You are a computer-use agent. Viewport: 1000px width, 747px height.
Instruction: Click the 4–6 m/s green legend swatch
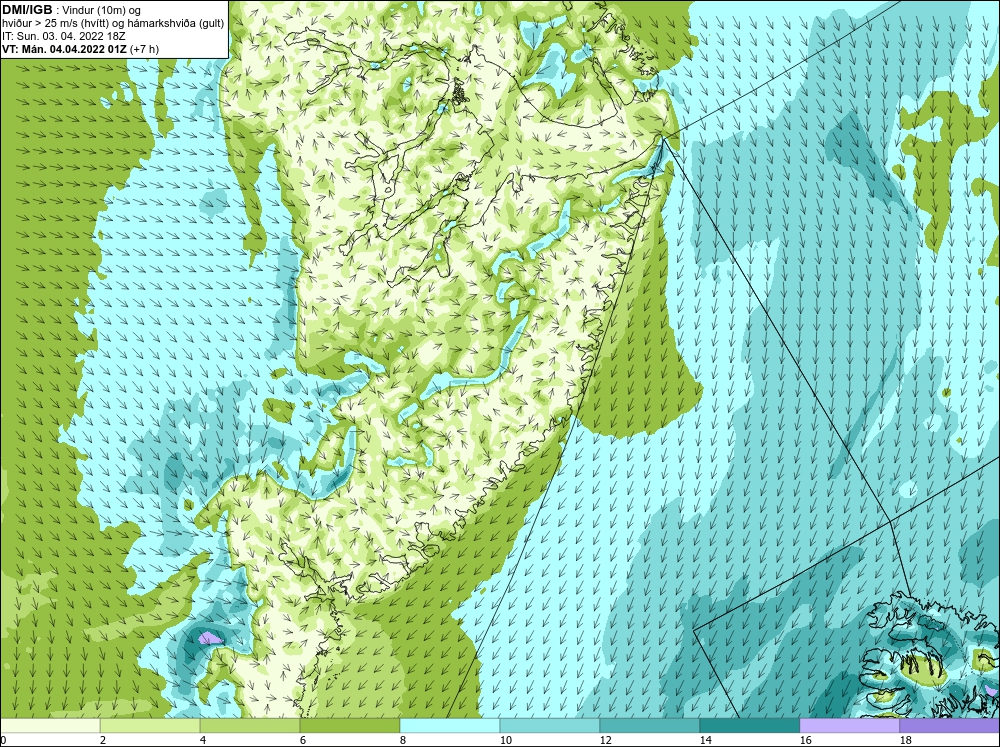[250, 726]
